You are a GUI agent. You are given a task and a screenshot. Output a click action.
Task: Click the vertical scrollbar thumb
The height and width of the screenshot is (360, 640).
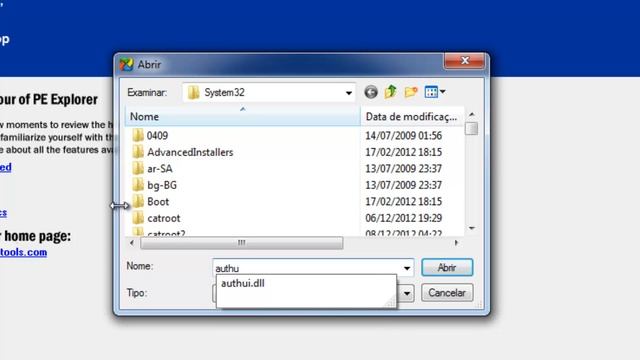point(471,129)
